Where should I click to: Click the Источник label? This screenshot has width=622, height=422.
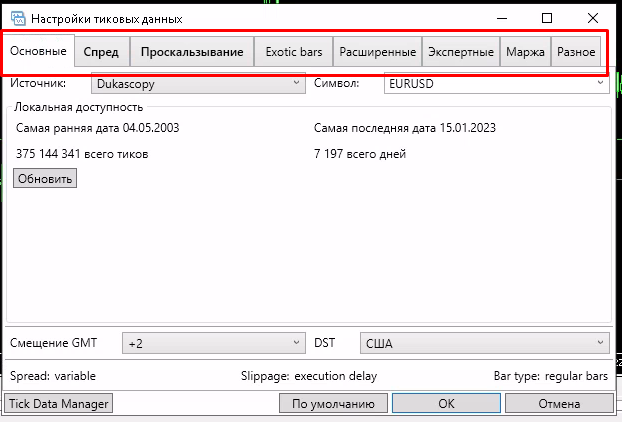tap(38, 83)
